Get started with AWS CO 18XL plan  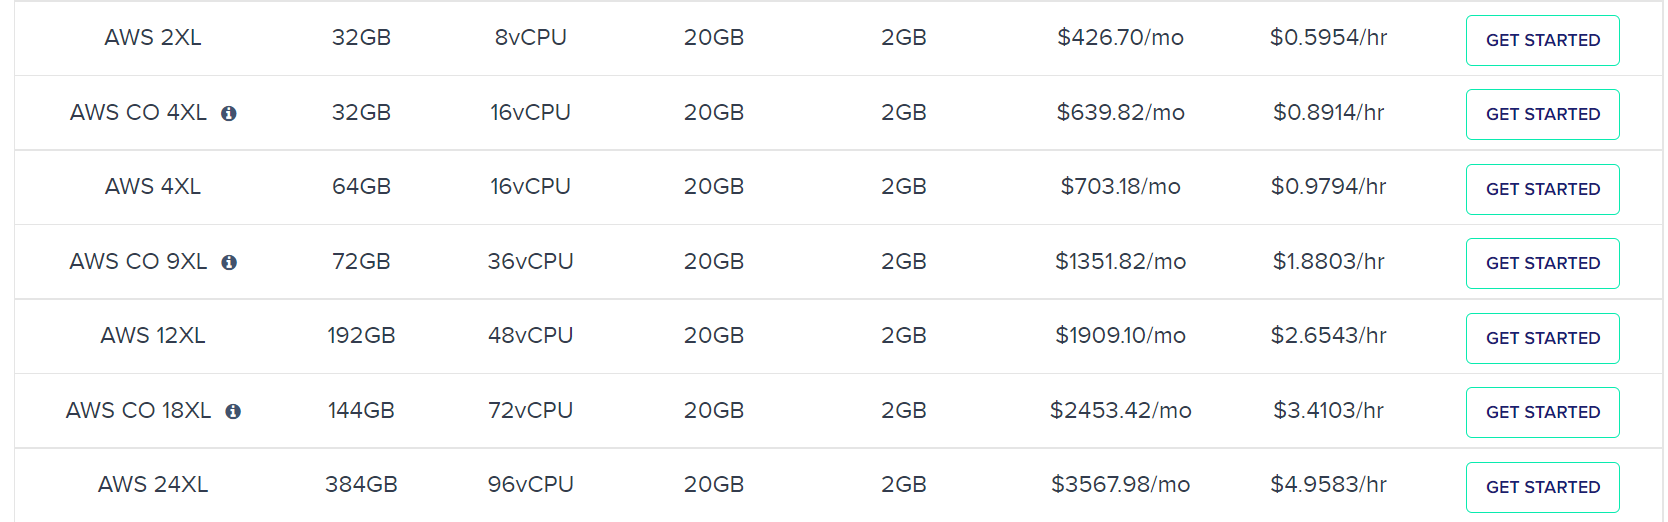pos(1542,413)
